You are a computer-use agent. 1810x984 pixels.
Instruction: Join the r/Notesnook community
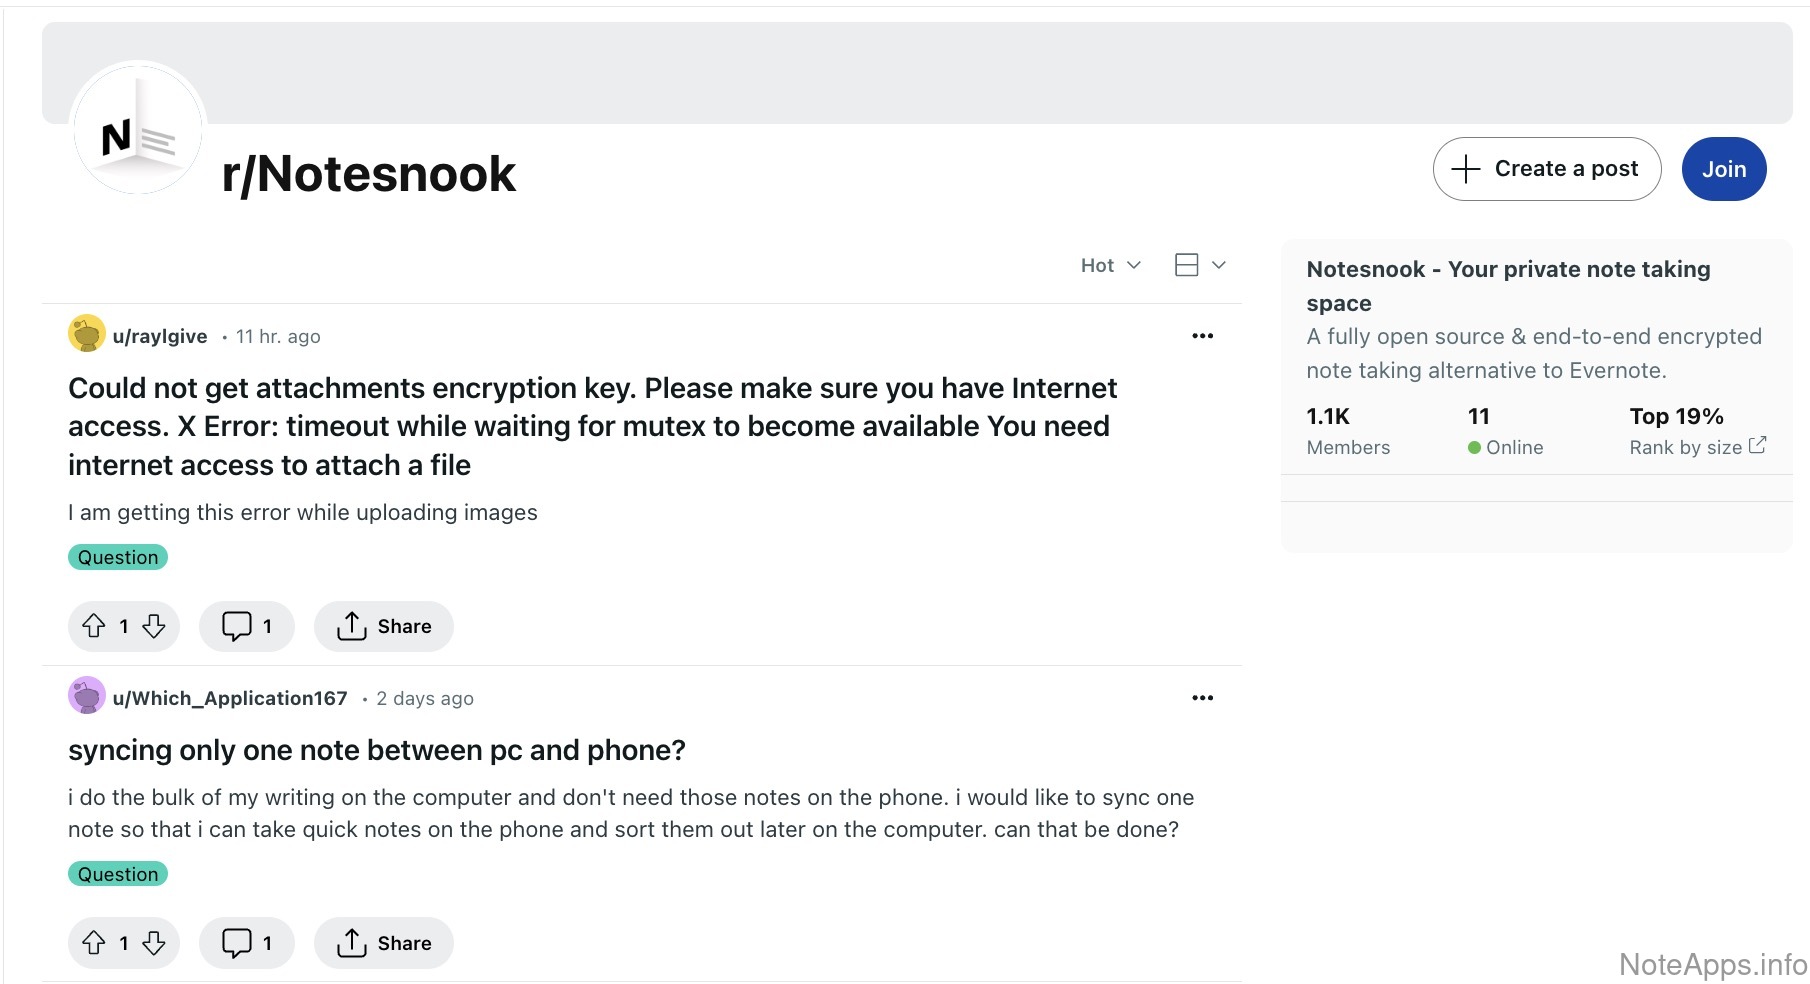pos(1723,169)
